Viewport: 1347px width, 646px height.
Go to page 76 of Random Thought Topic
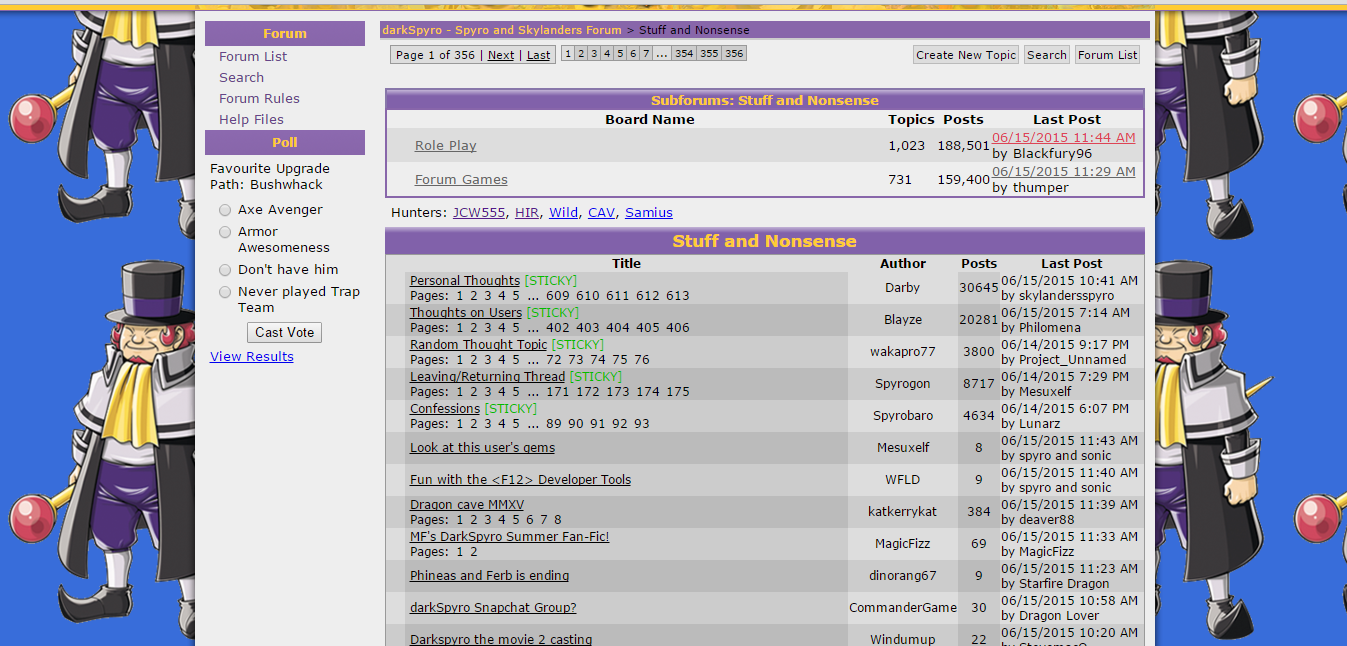(x=641, y=360)
